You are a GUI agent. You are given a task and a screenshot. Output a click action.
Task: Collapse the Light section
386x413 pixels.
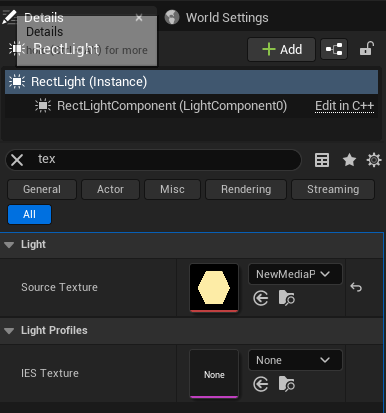click(9, 245)
